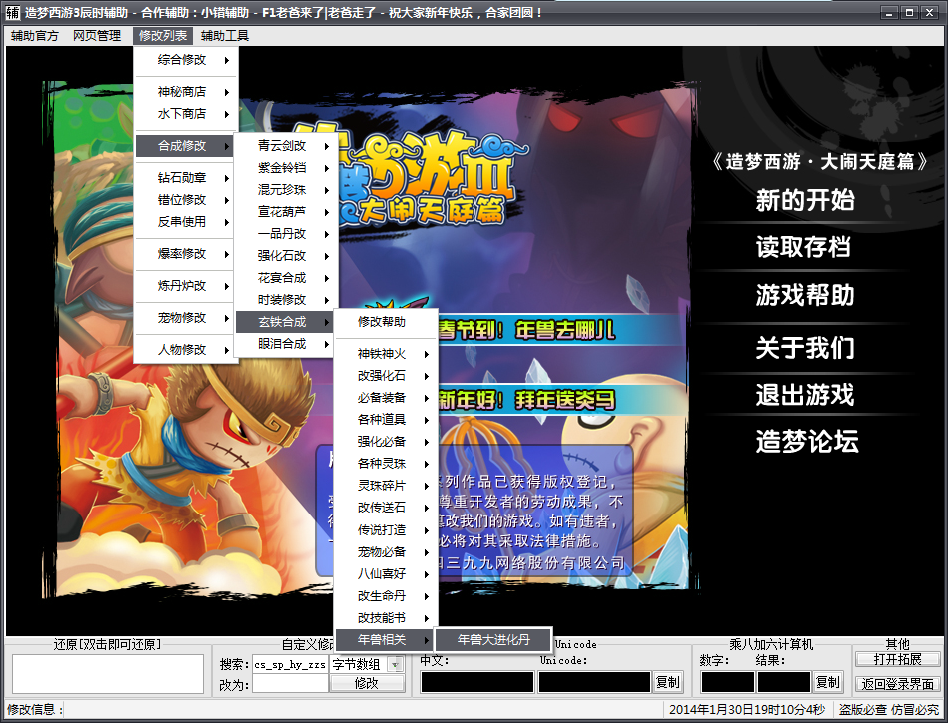Focus the 搜索 search field

point(290,664)
